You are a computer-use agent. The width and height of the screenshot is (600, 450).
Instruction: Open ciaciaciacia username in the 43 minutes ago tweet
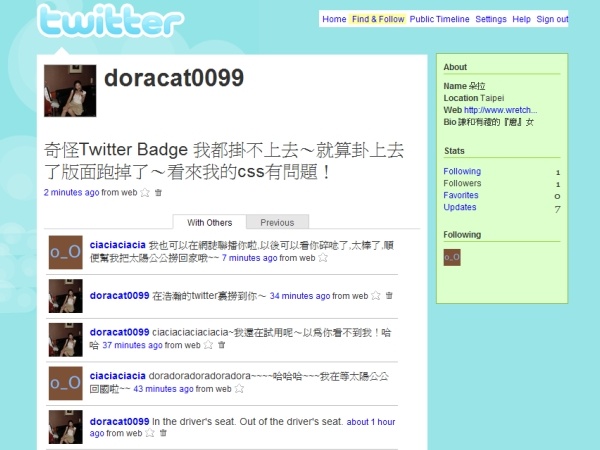[x=117, y=376]
